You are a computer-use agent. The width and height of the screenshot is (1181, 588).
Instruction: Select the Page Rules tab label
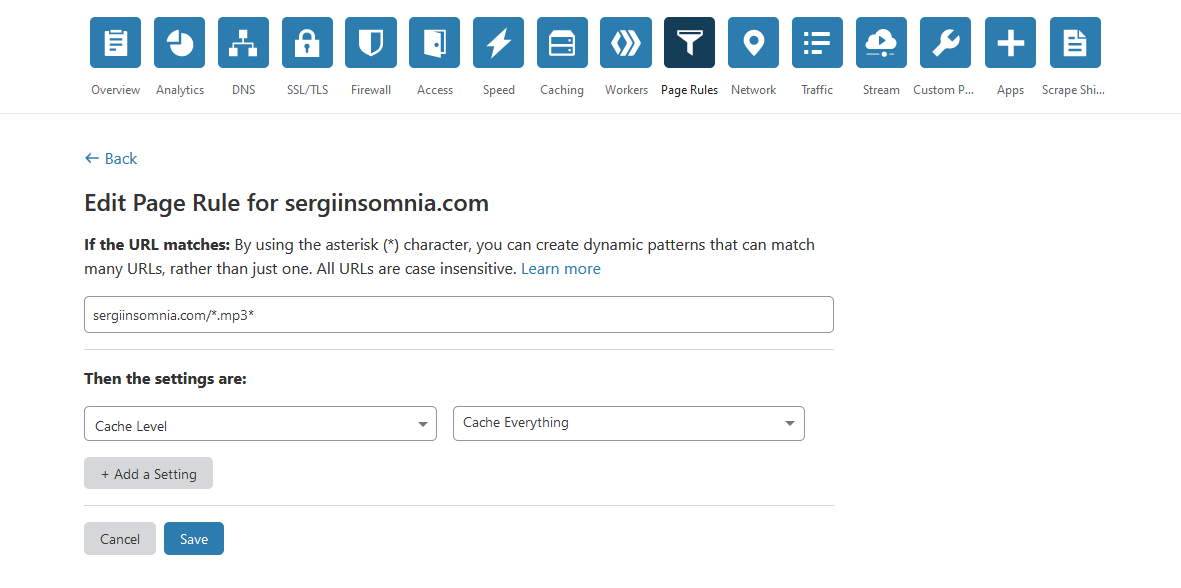click(x=689, y=90)
